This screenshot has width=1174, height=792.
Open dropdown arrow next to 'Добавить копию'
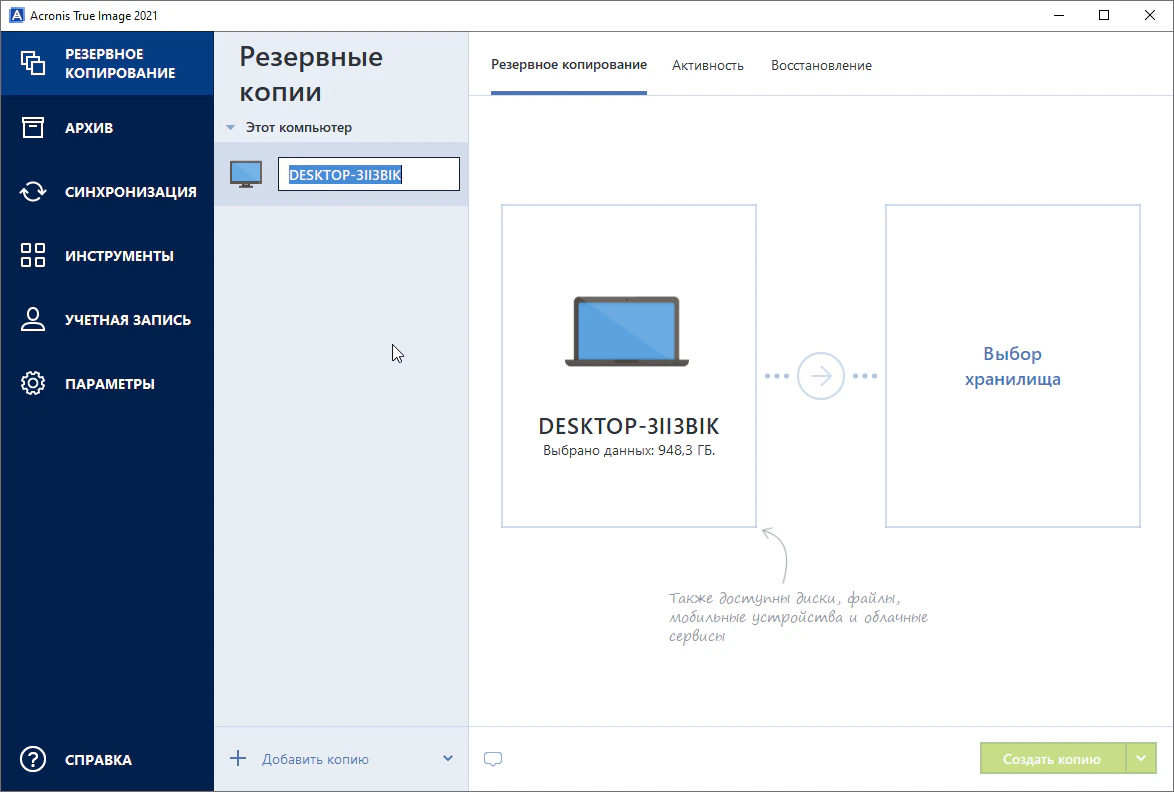pyautogui.click(x=447, y=758)
